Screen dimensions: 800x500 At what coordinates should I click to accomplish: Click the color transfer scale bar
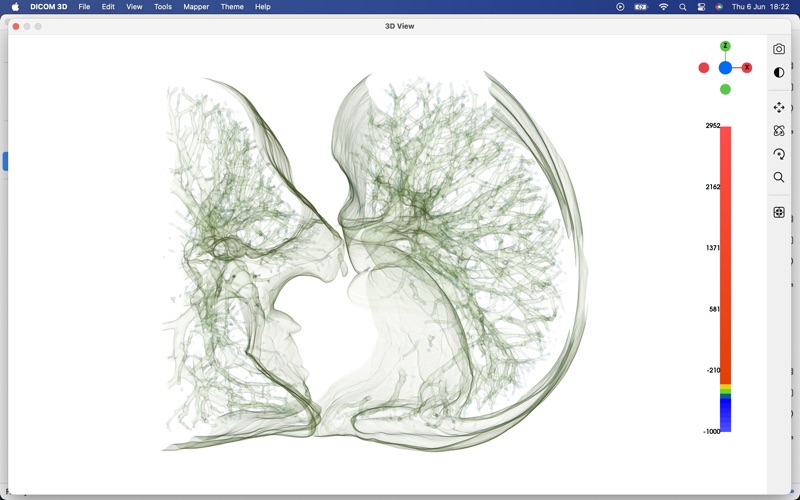coord(725,279)
